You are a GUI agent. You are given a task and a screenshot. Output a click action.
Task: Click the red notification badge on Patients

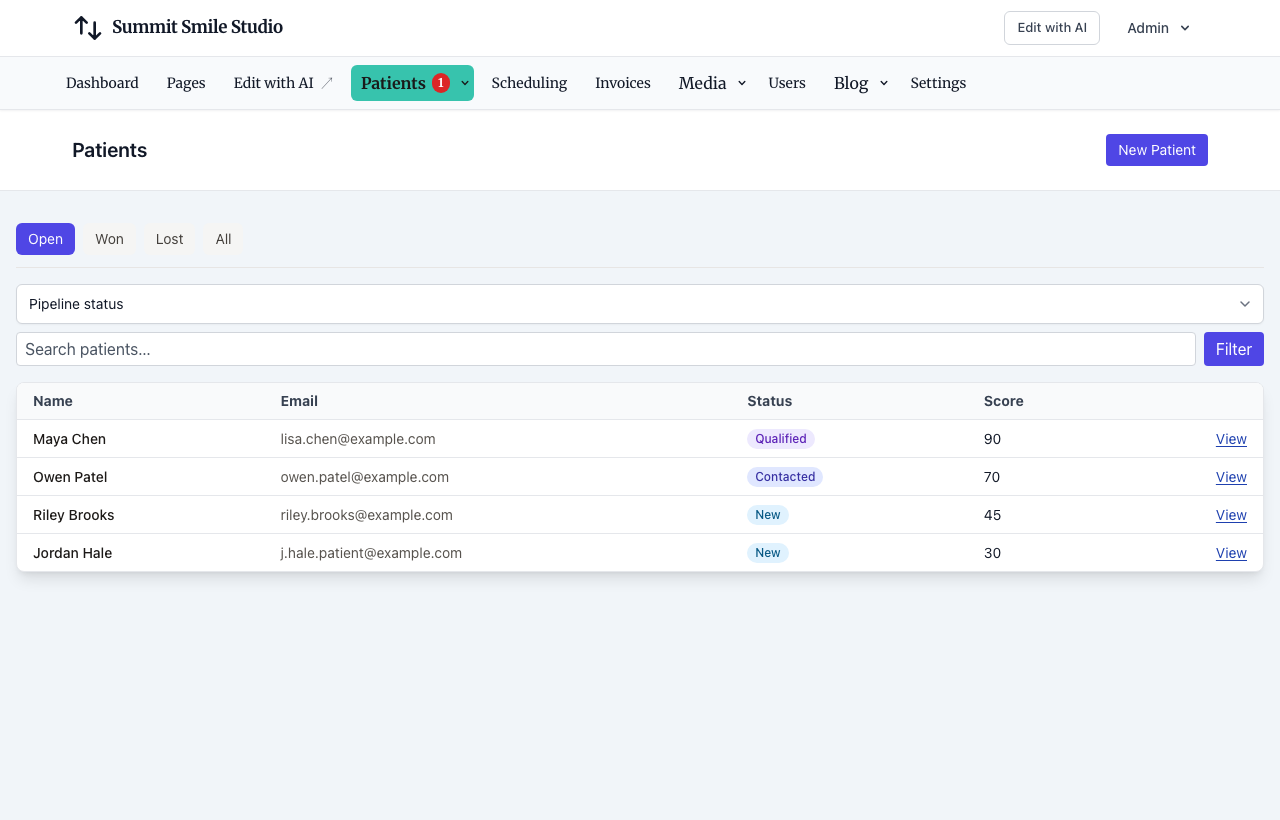tap(441, 83)
